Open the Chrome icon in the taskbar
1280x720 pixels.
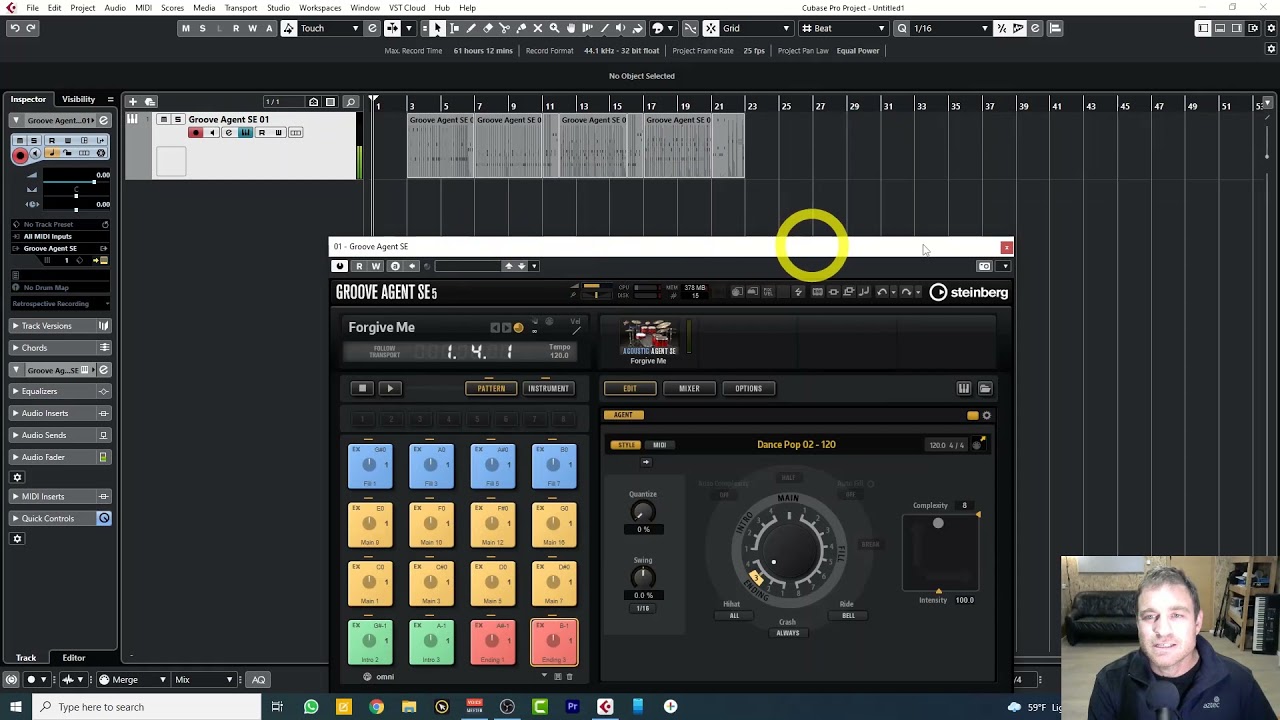pyautogui.click(x=376, y=707)
